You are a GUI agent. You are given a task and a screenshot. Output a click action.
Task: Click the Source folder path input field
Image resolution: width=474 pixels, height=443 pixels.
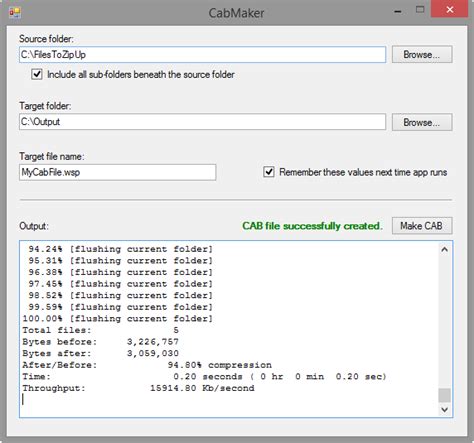(202, 55)
